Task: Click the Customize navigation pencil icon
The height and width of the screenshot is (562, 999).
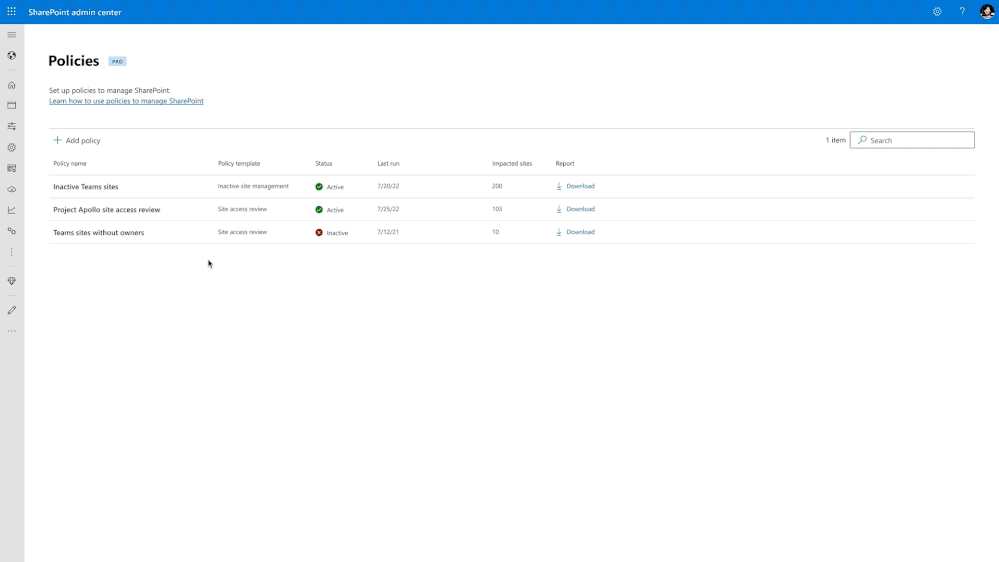Action: [x=11, y=310]
